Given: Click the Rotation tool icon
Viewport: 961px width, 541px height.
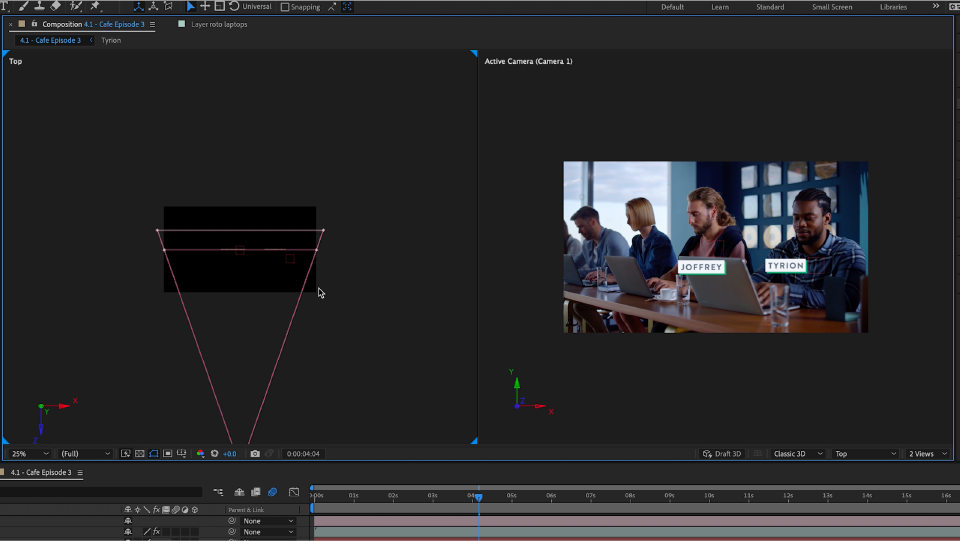Looking at the screenshot, I should (233, 6).
